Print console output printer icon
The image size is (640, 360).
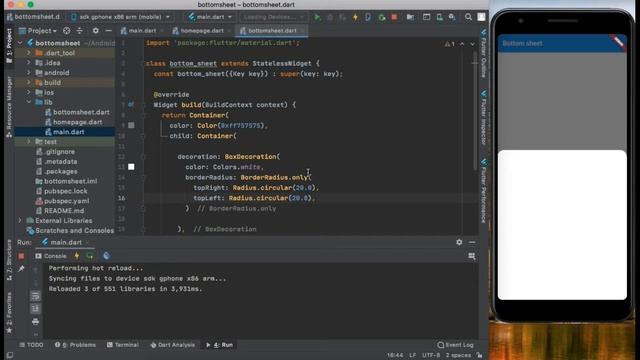pos(36,322)
